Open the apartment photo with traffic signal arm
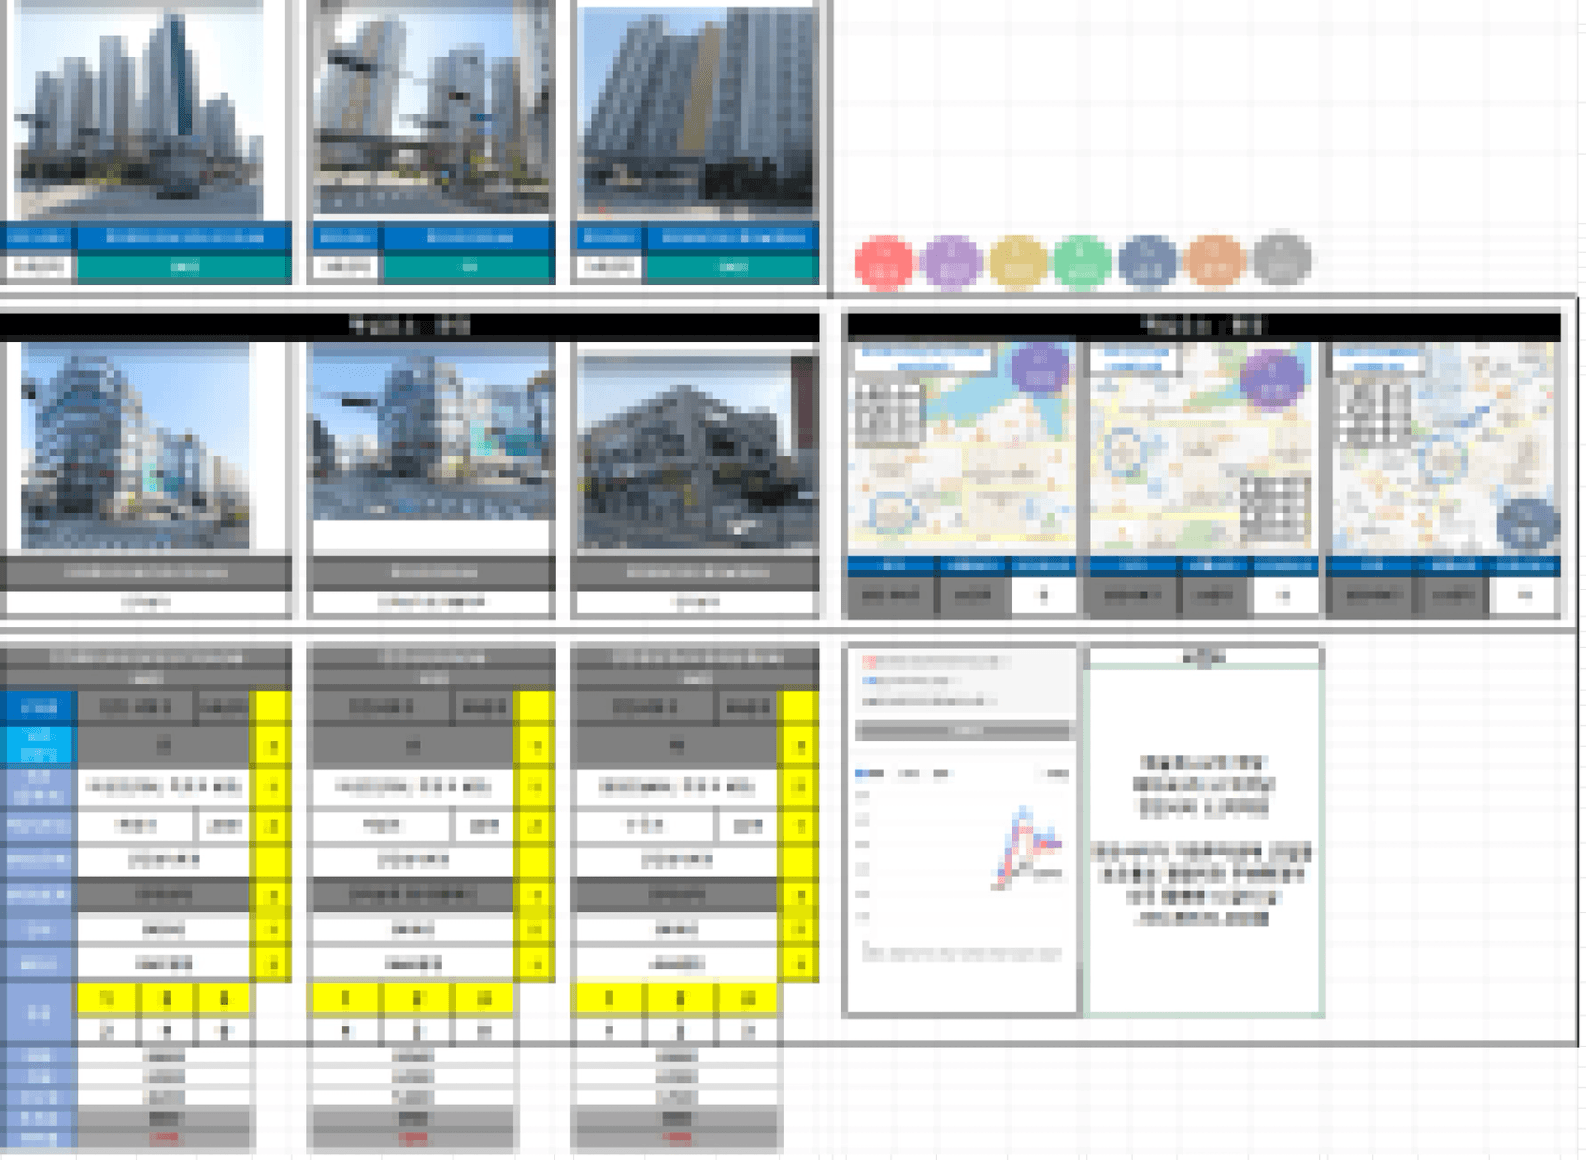The height and width of the screenshot is (1160, 1586). (x=432, y=106)
